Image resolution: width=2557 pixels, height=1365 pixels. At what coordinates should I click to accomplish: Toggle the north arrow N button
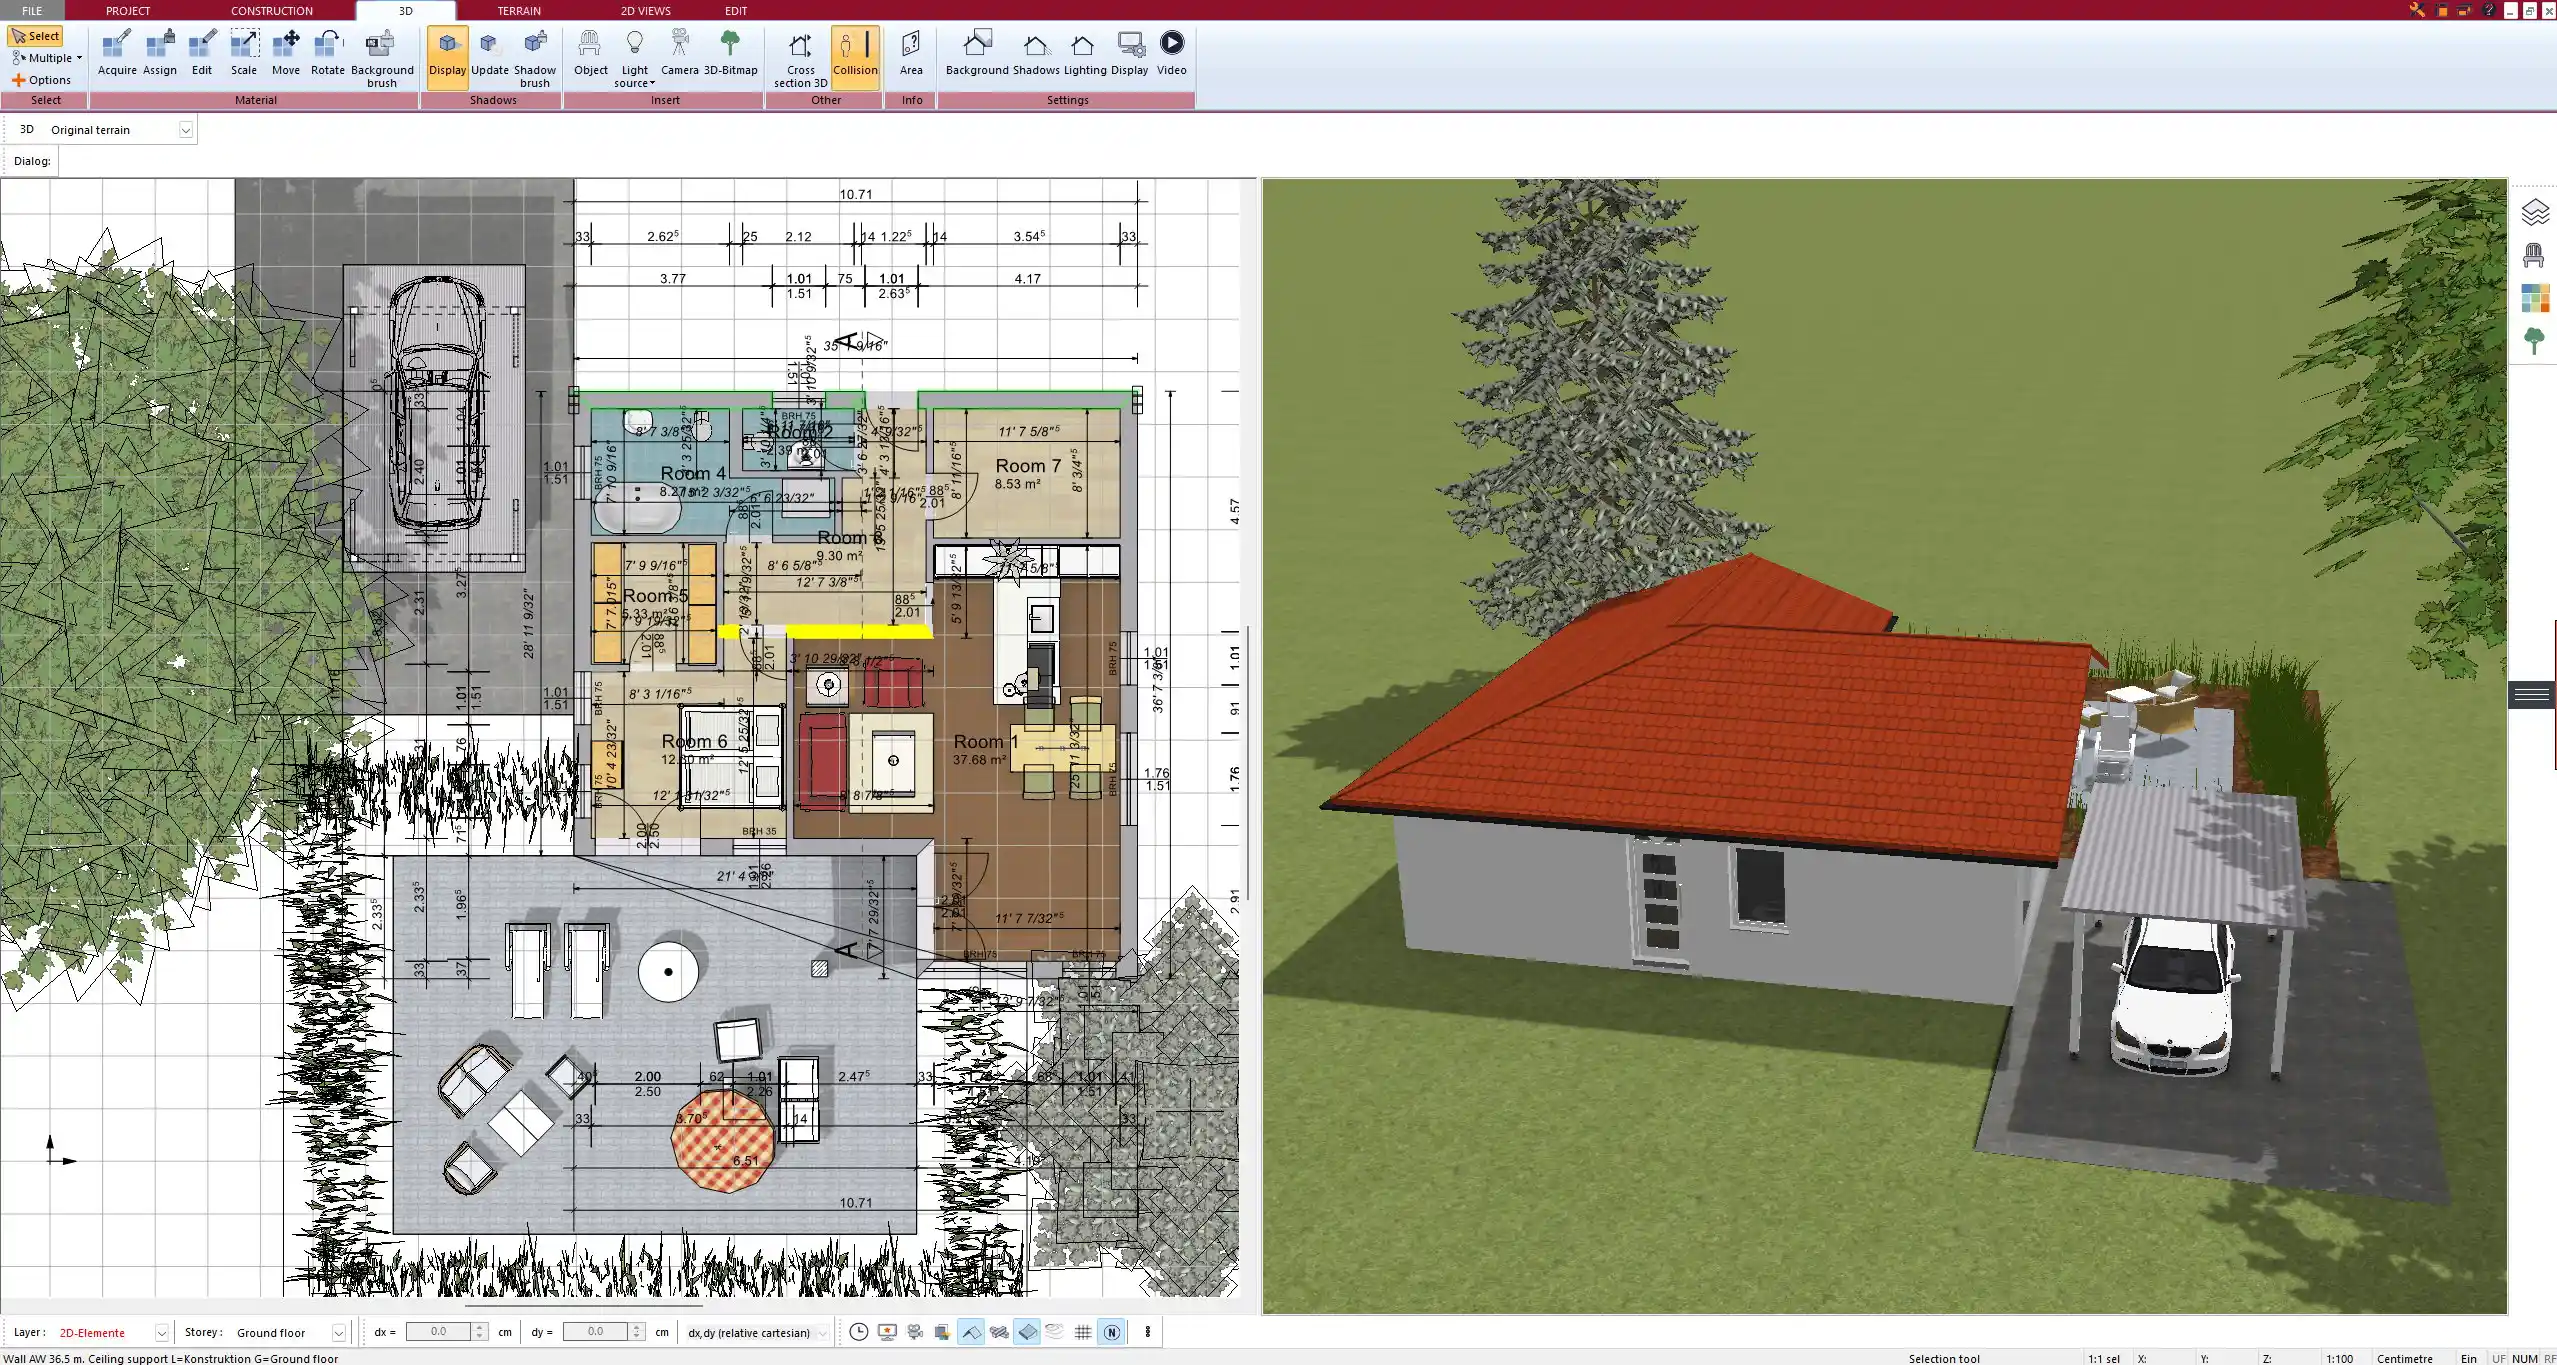[x=1111, y=1332]
